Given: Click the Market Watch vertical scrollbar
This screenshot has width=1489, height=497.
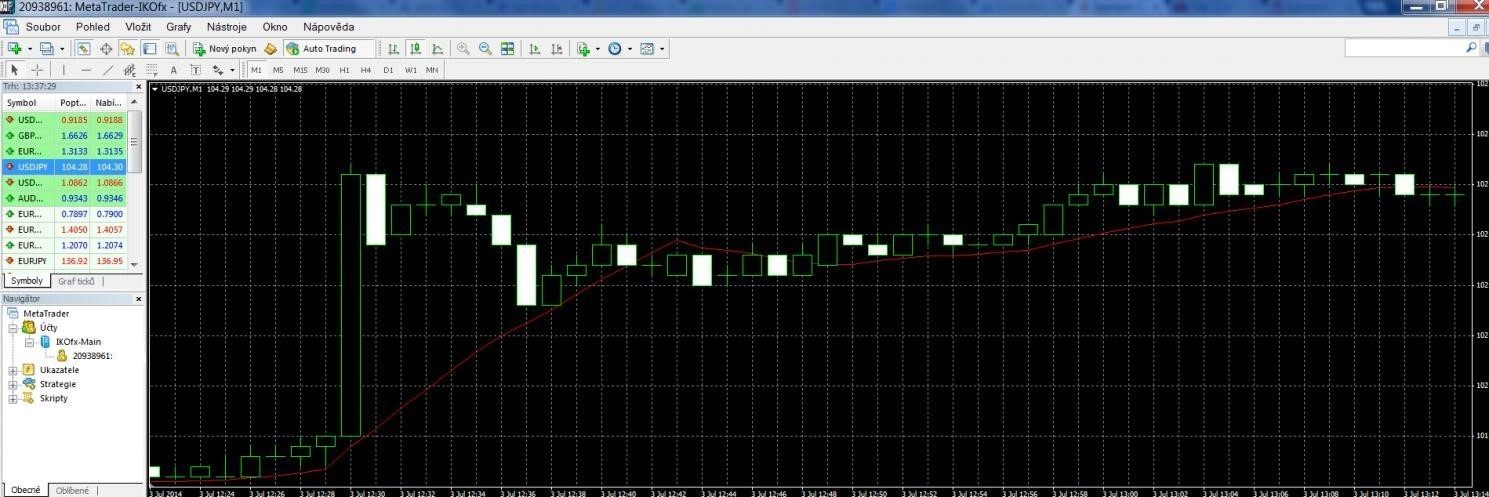Looking at the screenshot, I should click(x=135, y=187).
